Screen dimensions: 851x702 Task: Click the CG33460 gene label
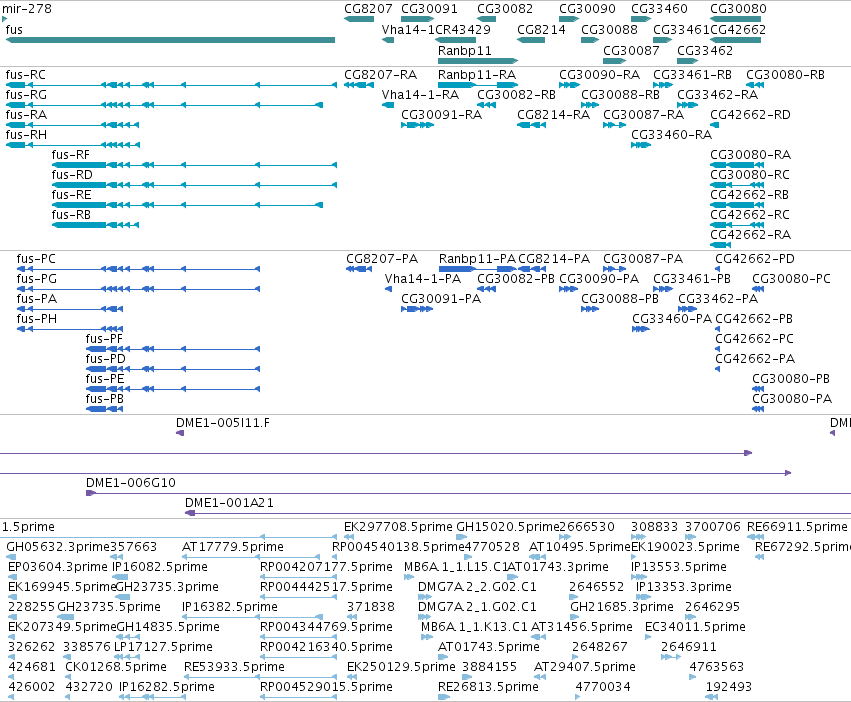click(659, 9)
